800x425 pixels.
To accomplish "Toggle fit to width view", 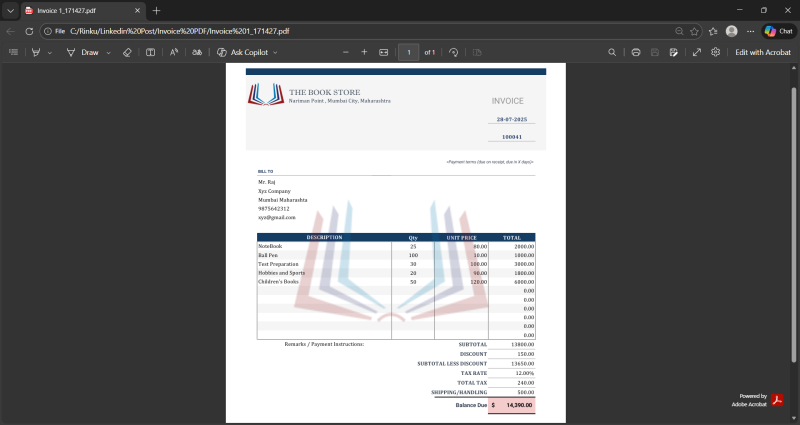I will pos(383,52).
